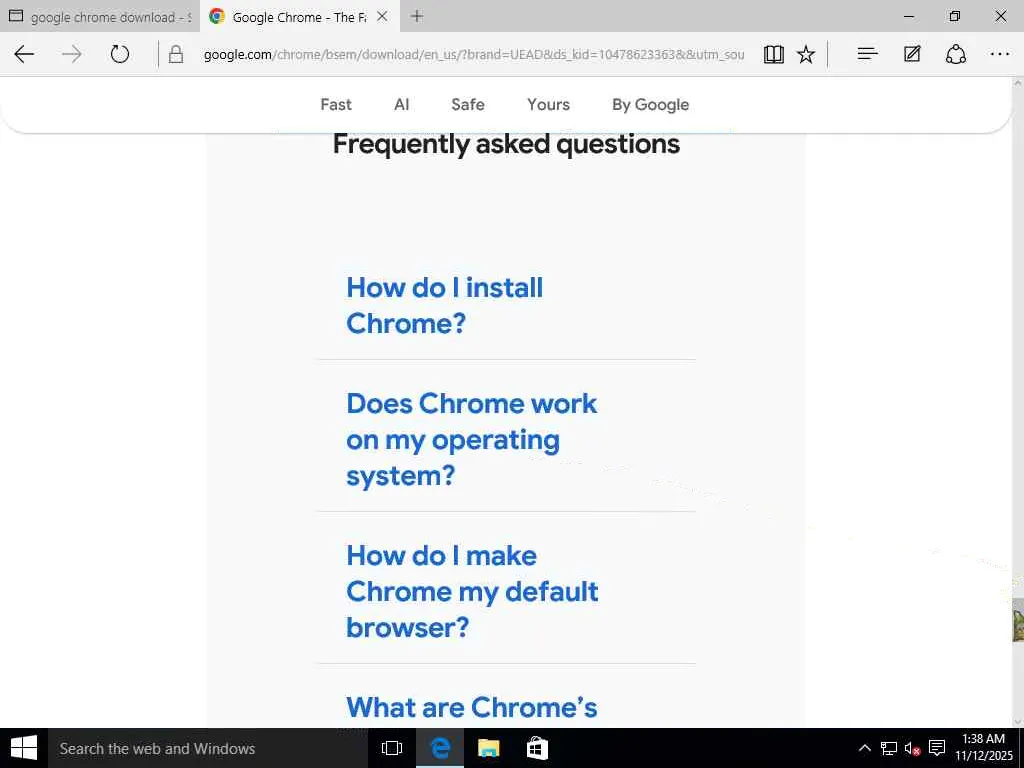The height and width of the screenshot is (768, 1024).
Task: Click the scrollbar down arrow
Action: coord(1017,722)
